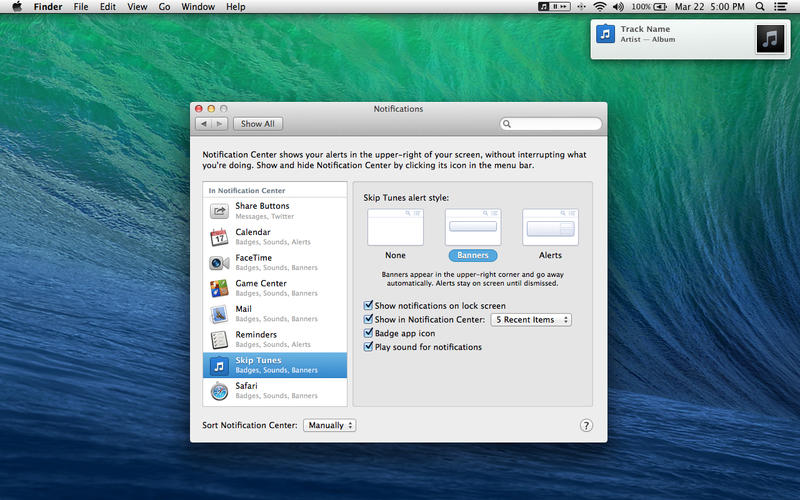Click the Alerts label under the thumbnail
800x500 pixels.
pyautogui.click(x=550, y=255)
